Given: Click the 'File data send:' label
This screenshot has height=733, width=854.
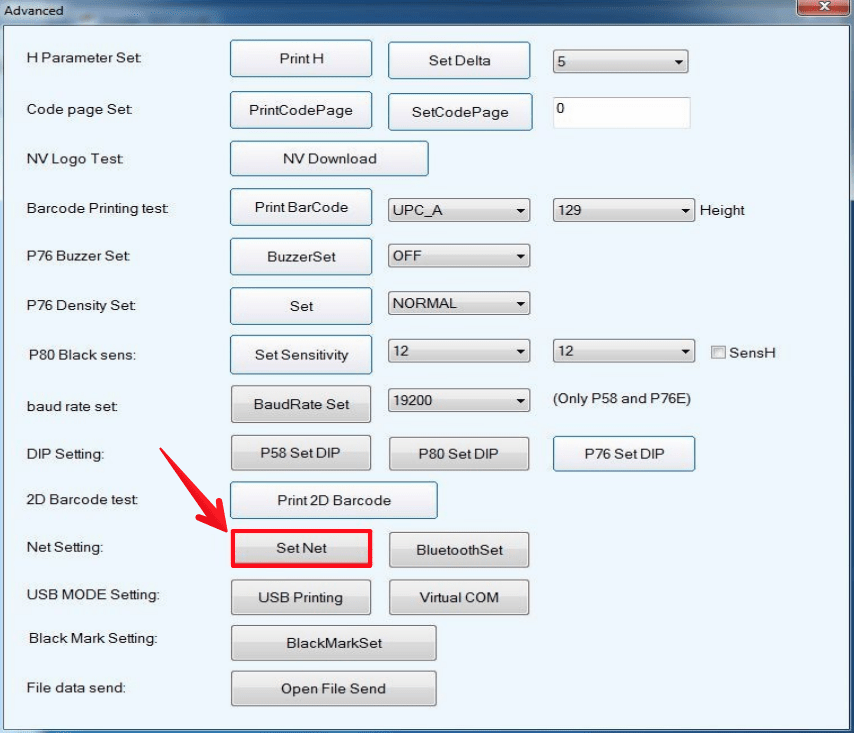Looking at the screenshot, I should 76,688.
